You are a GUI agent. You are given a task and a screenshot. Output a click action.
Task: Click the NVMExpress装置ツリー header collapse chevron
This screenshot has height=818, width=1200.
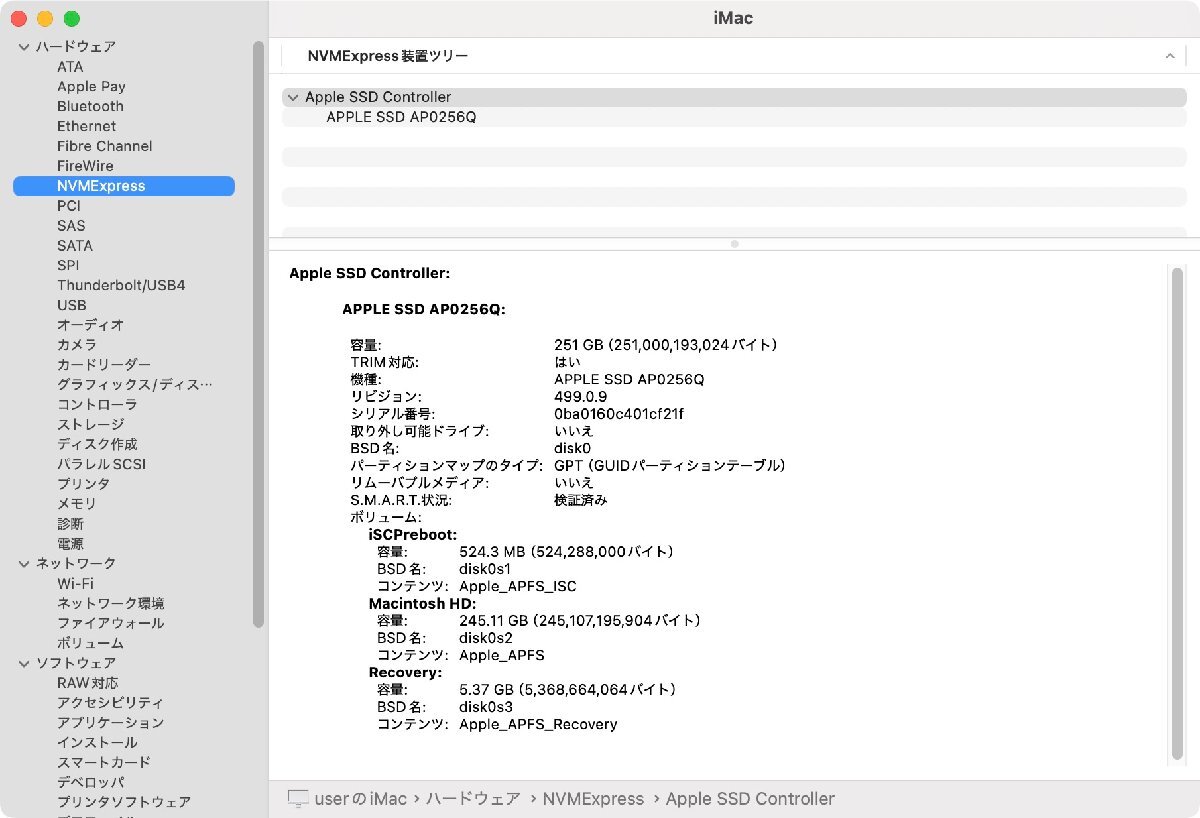[1169, 56]
